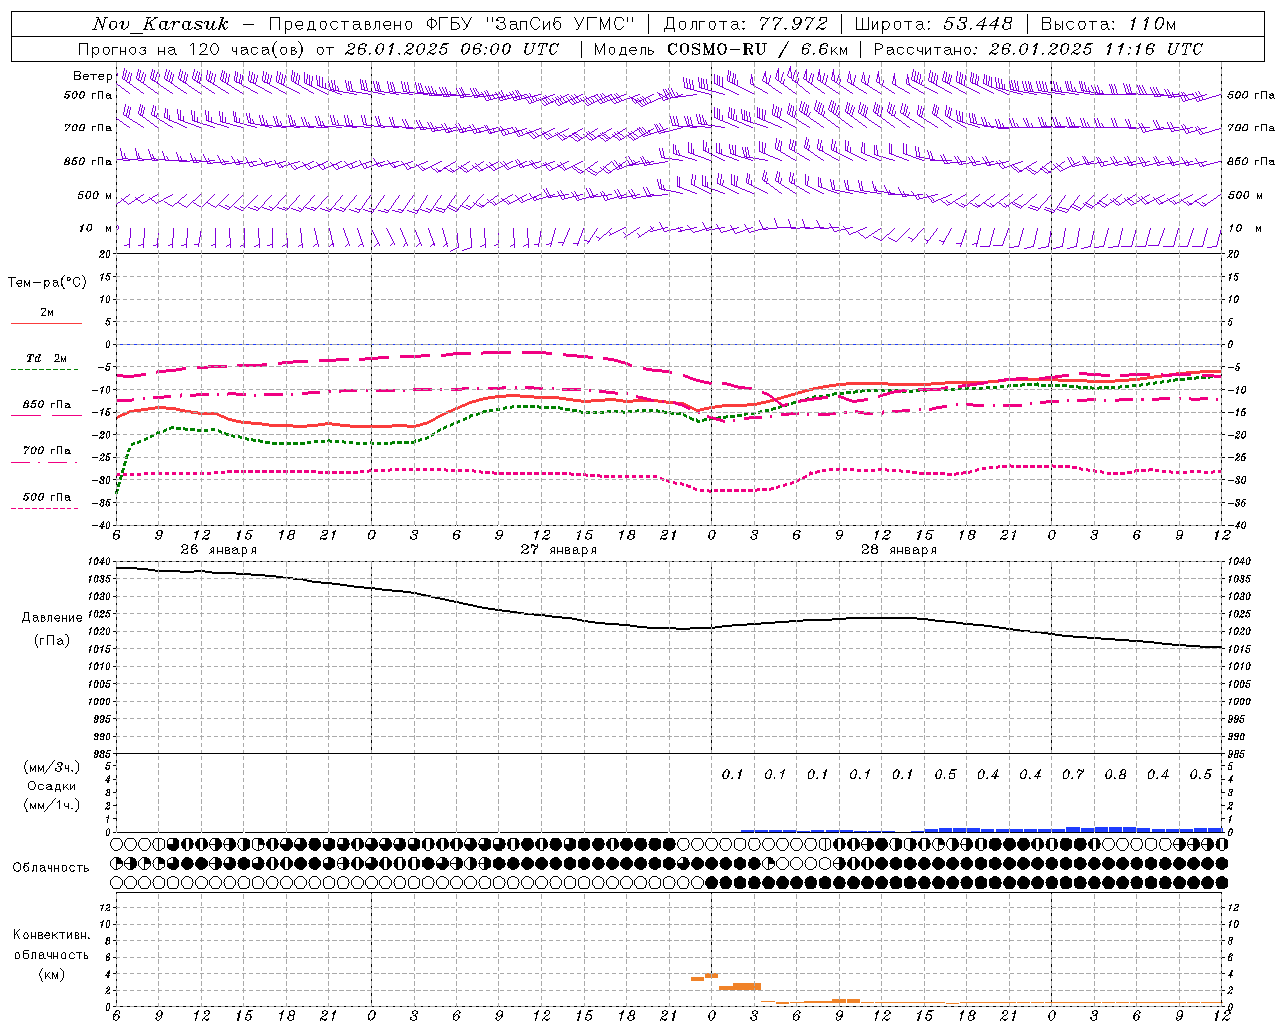The width and height of the screenshot is (1280, 1024).
Task: Click the '(мм/3ч.)' precipitation unit label
Action: pos(52,767)
